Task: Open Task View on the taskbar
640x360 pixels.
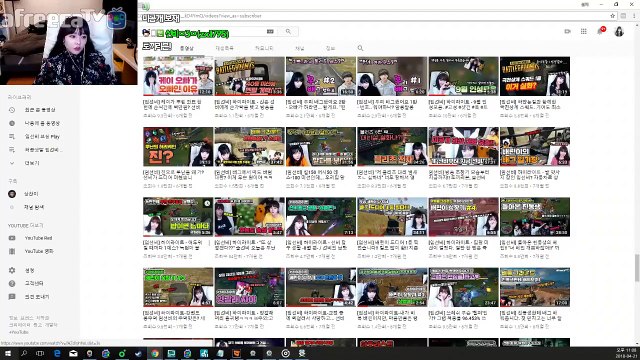Action: click(40, 353)
